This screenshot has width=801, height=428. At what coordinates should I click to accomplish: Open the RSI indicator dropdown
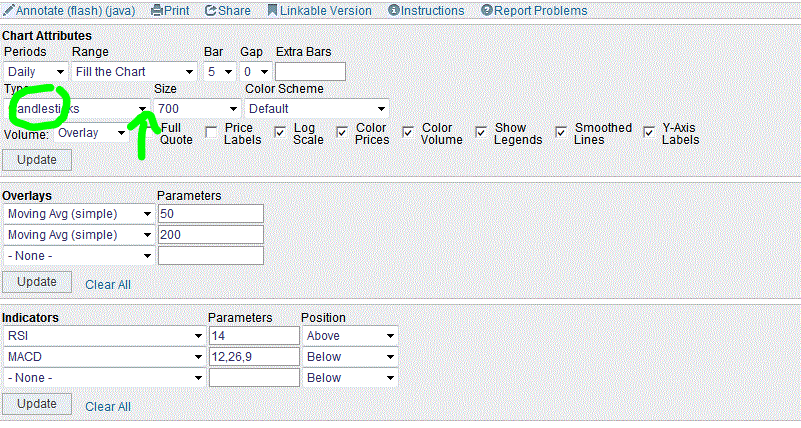(x=103, y=336)
